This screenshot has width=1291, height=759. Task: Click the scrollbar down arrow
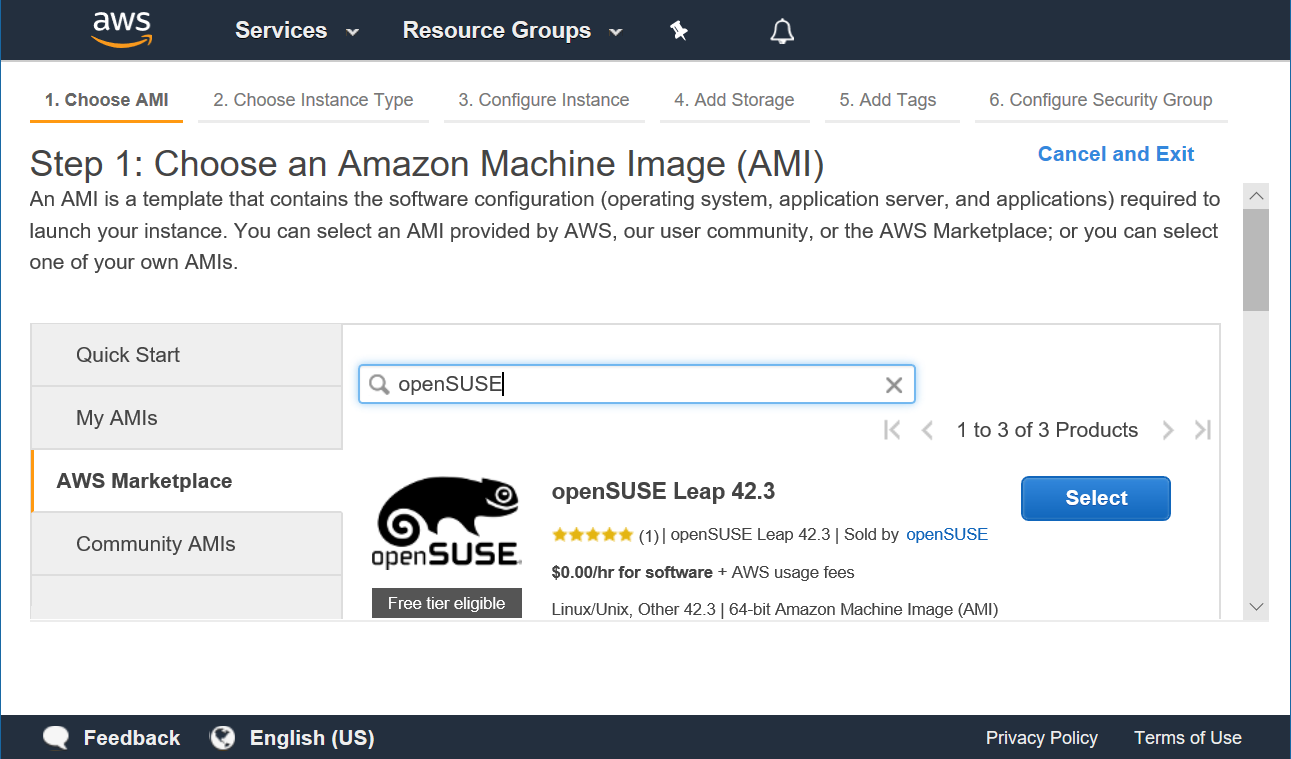click(1257, 607)
